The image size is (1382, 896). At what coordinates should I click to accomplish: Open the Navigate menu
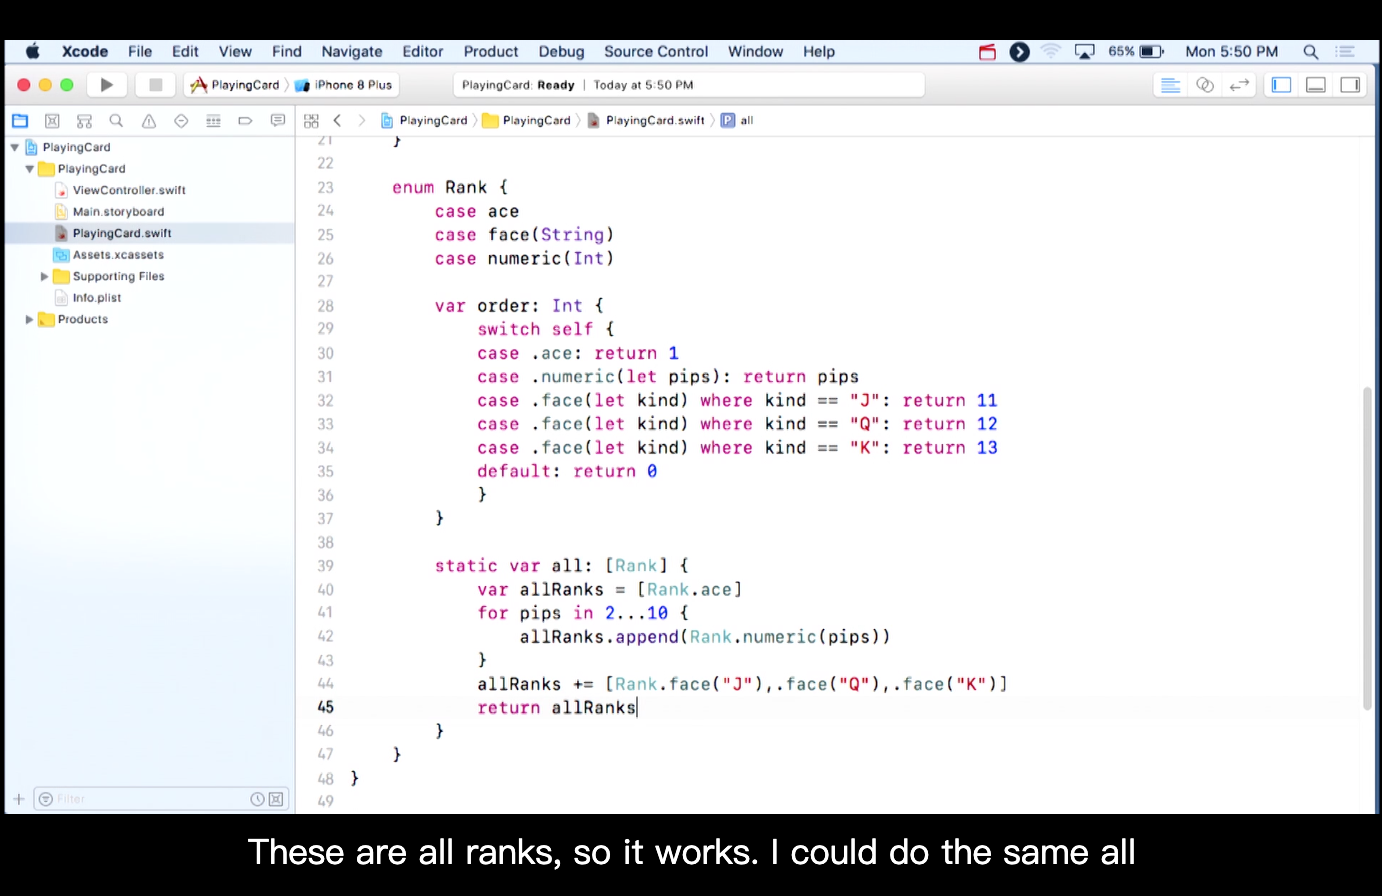(x=352, y=52)
